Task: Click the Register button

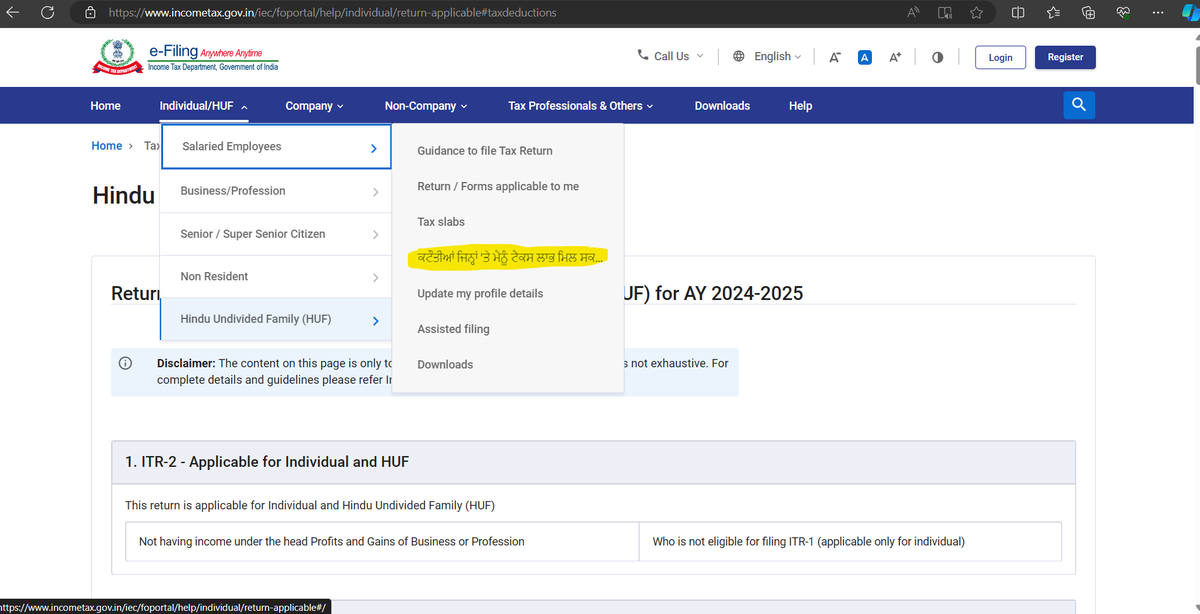Action: pos(1065,57)
